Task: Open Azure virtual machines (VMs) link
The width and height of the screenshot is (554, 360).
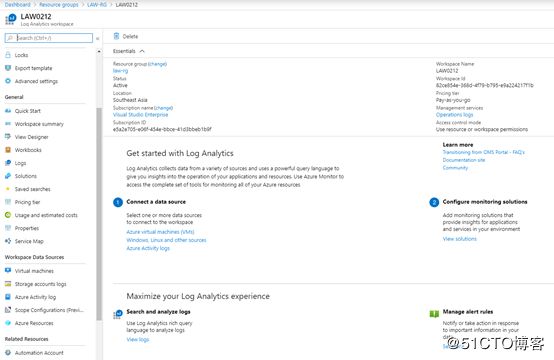Action: tap(160, 232)
